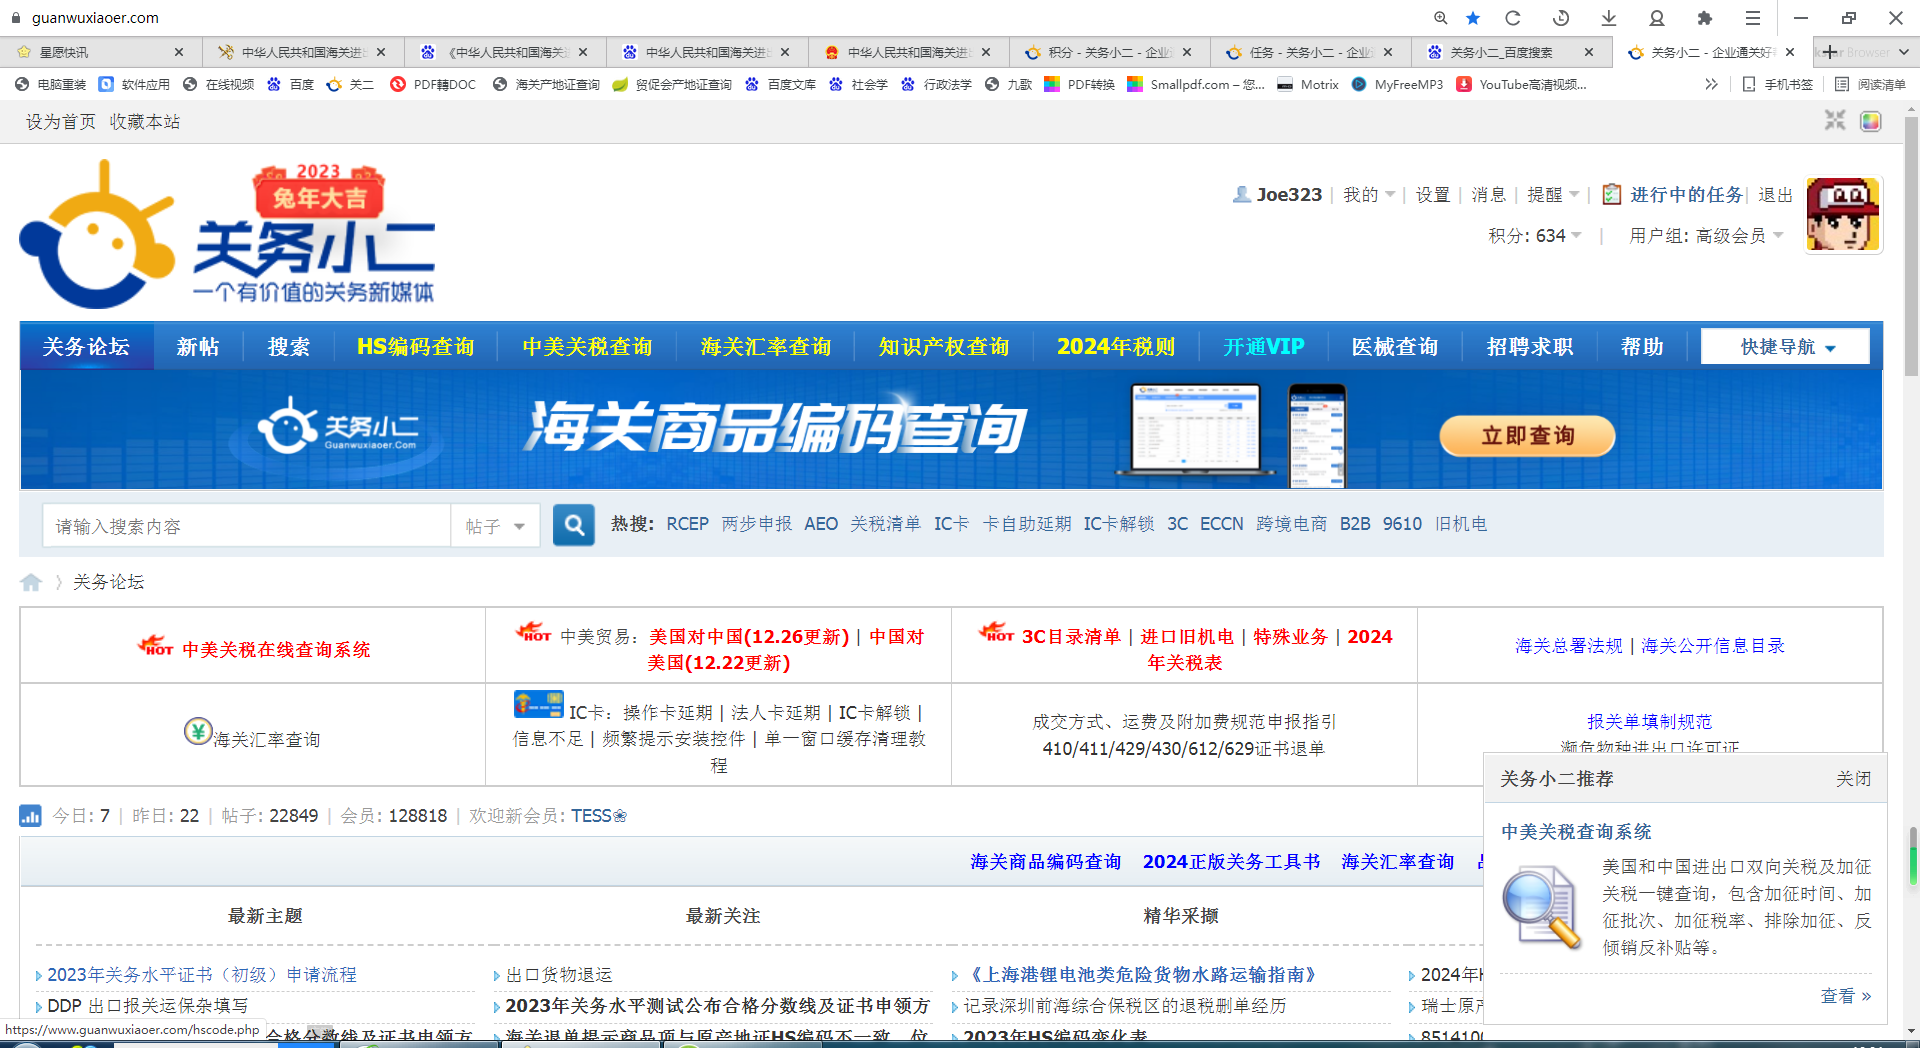1920x1048 pixels.
Task: Open the downloads arrow icon
Action: [x=1609, y=18]
